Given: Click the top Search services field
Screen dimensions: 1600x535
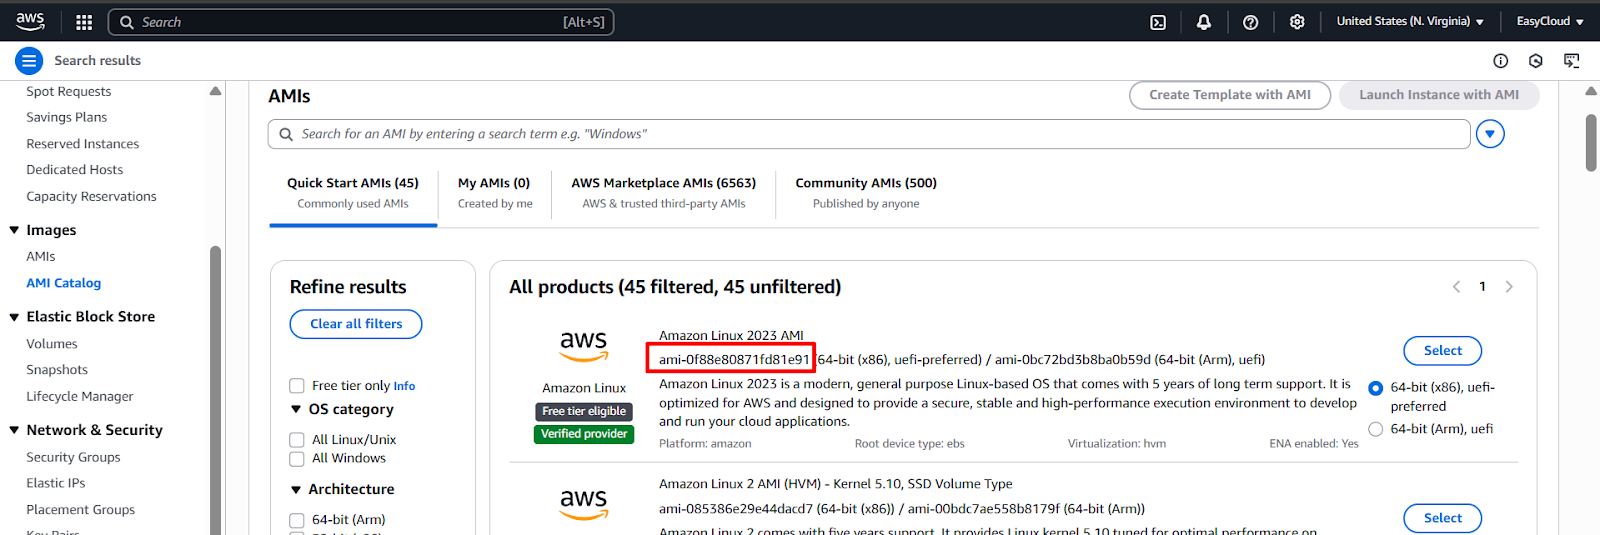Looking at the screenshot, I should [x=361, y=22].
